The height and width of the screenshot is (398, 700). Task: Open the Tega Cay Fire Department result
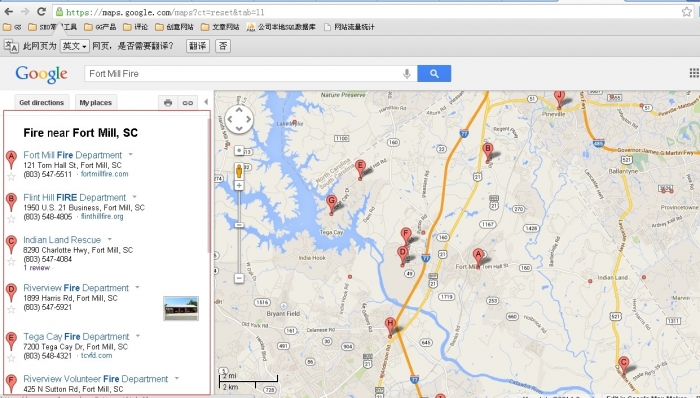click(x=76, y=336)
